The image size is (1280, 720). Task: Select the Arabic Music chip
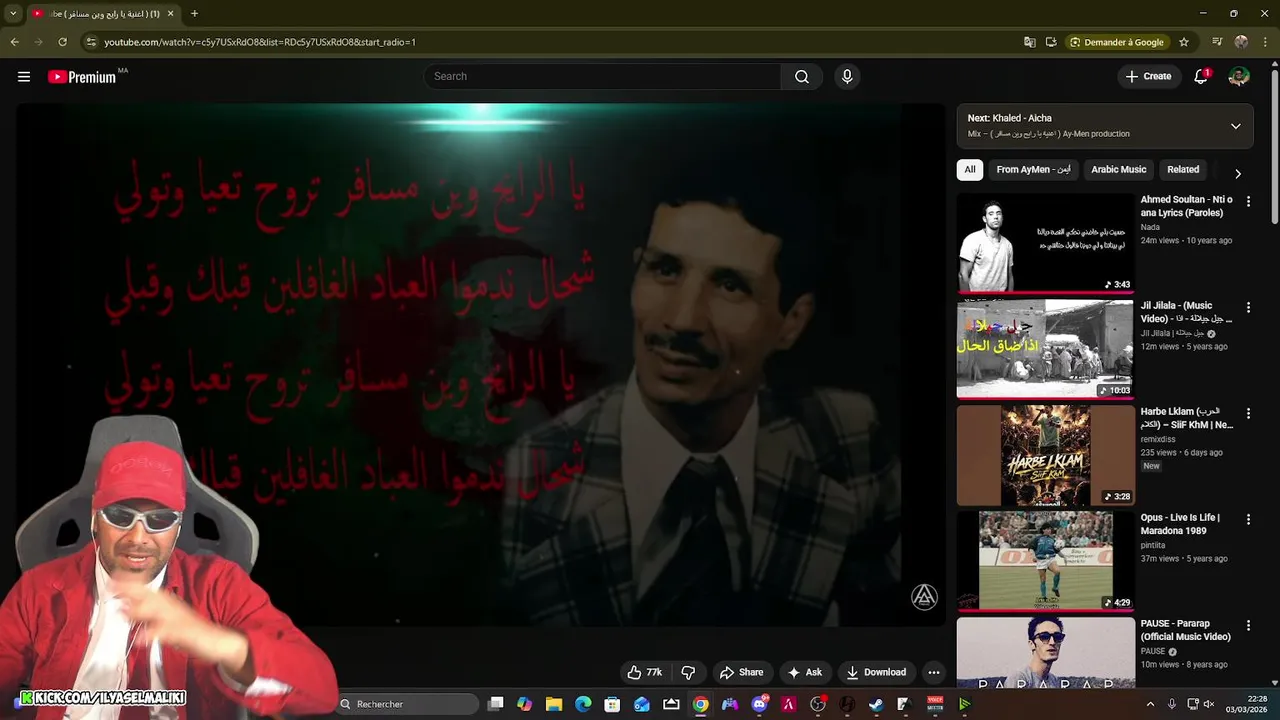coord(1118,170)
